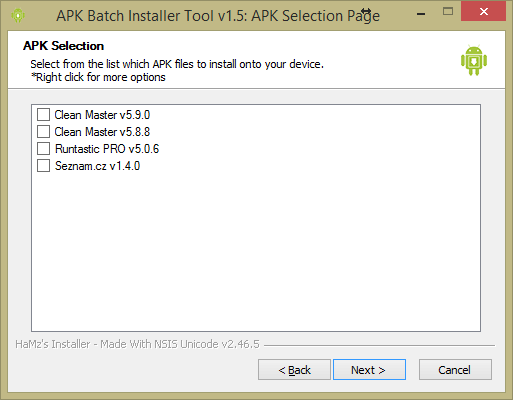The height and width of the screenshot is (400, 513).
Task: Tick the Clean Master v5.8.8 checkbox
Action: pyautogui.click(x=43, y=131)
